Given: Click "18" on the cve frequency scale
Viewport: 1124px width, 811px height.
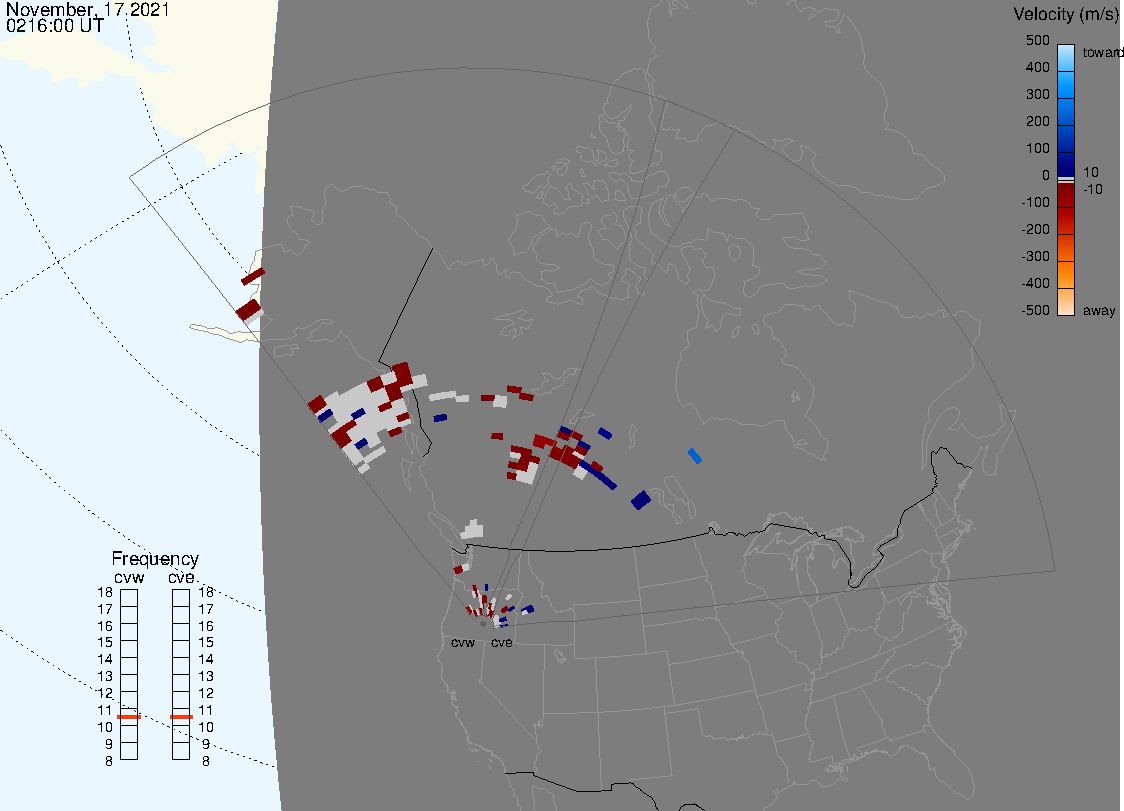Looking at the screenshot, I should point(206,592).
